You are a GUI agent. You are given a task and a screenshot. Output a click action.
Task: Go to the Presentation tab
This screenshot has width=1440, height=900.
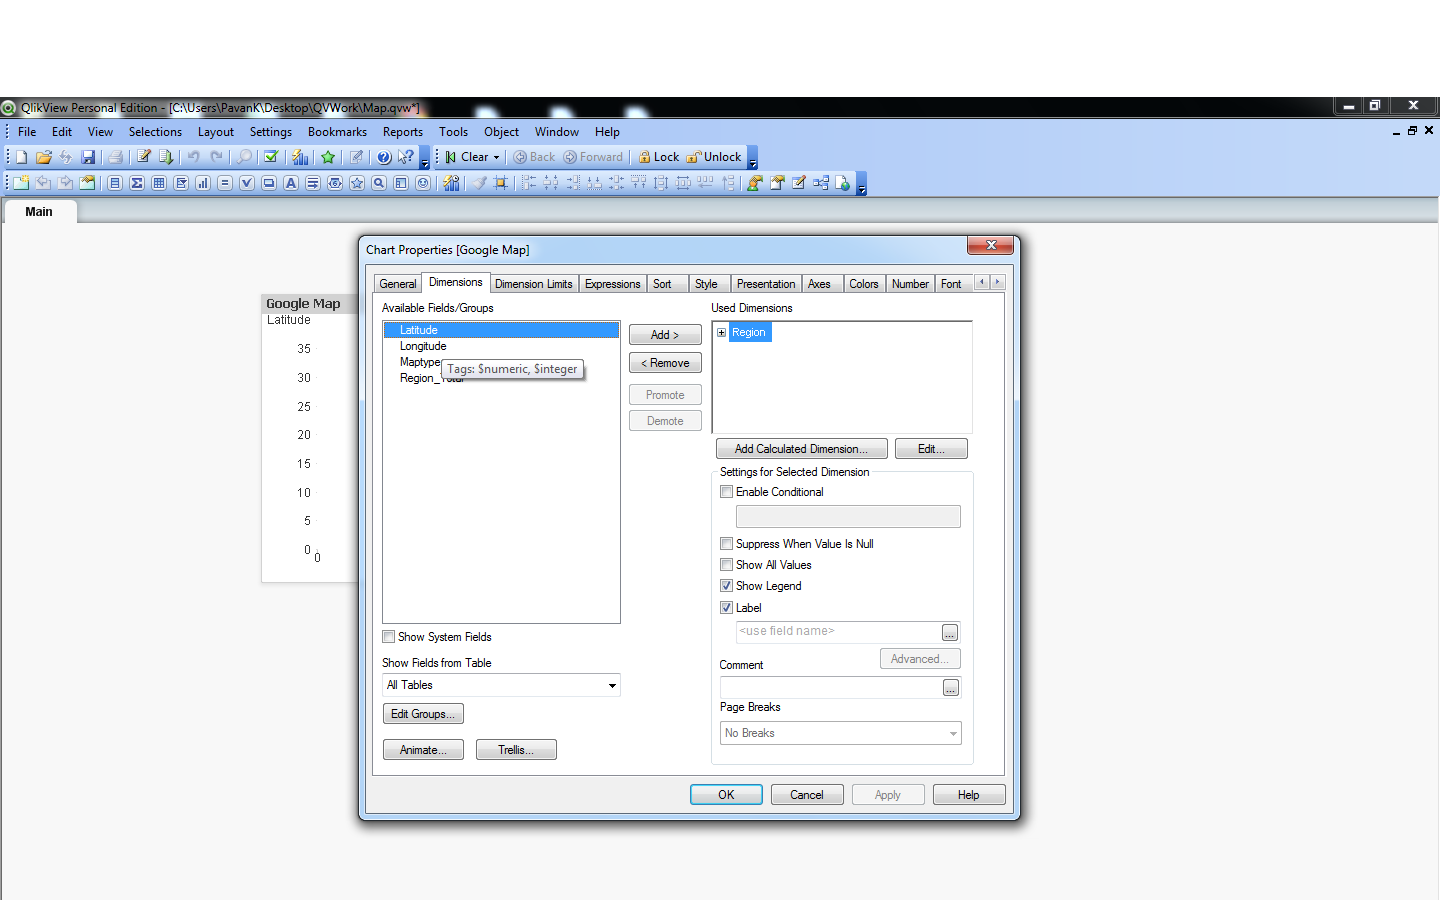tap(766, 284)
